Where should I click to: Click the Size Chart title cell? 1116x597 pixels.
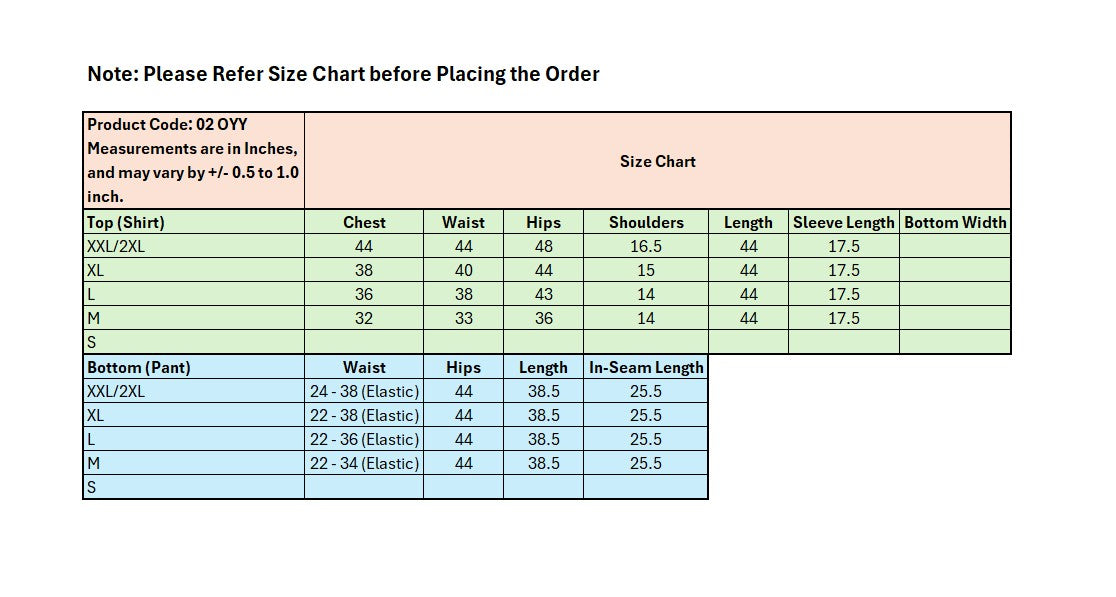pos(657,161)
